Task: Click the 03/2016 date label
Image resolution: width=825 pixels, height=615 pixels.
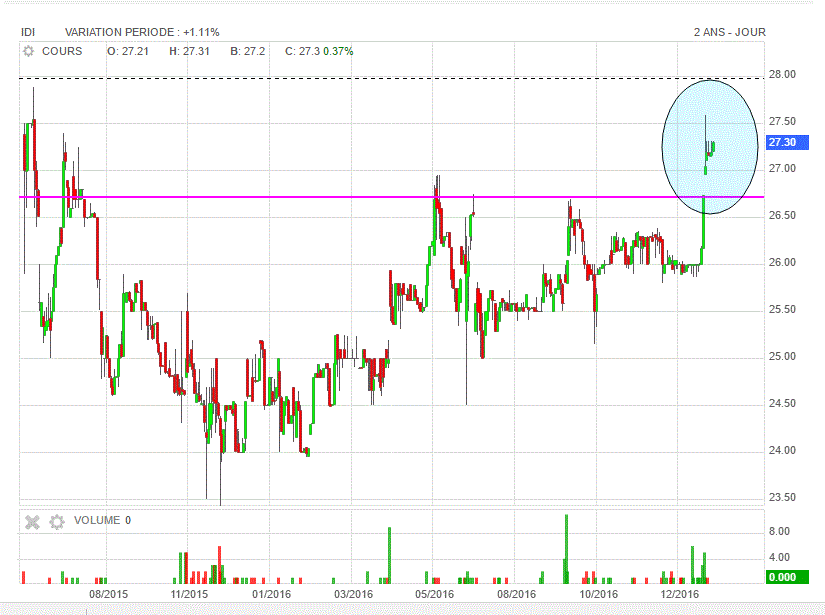Action: click(354, 594)
